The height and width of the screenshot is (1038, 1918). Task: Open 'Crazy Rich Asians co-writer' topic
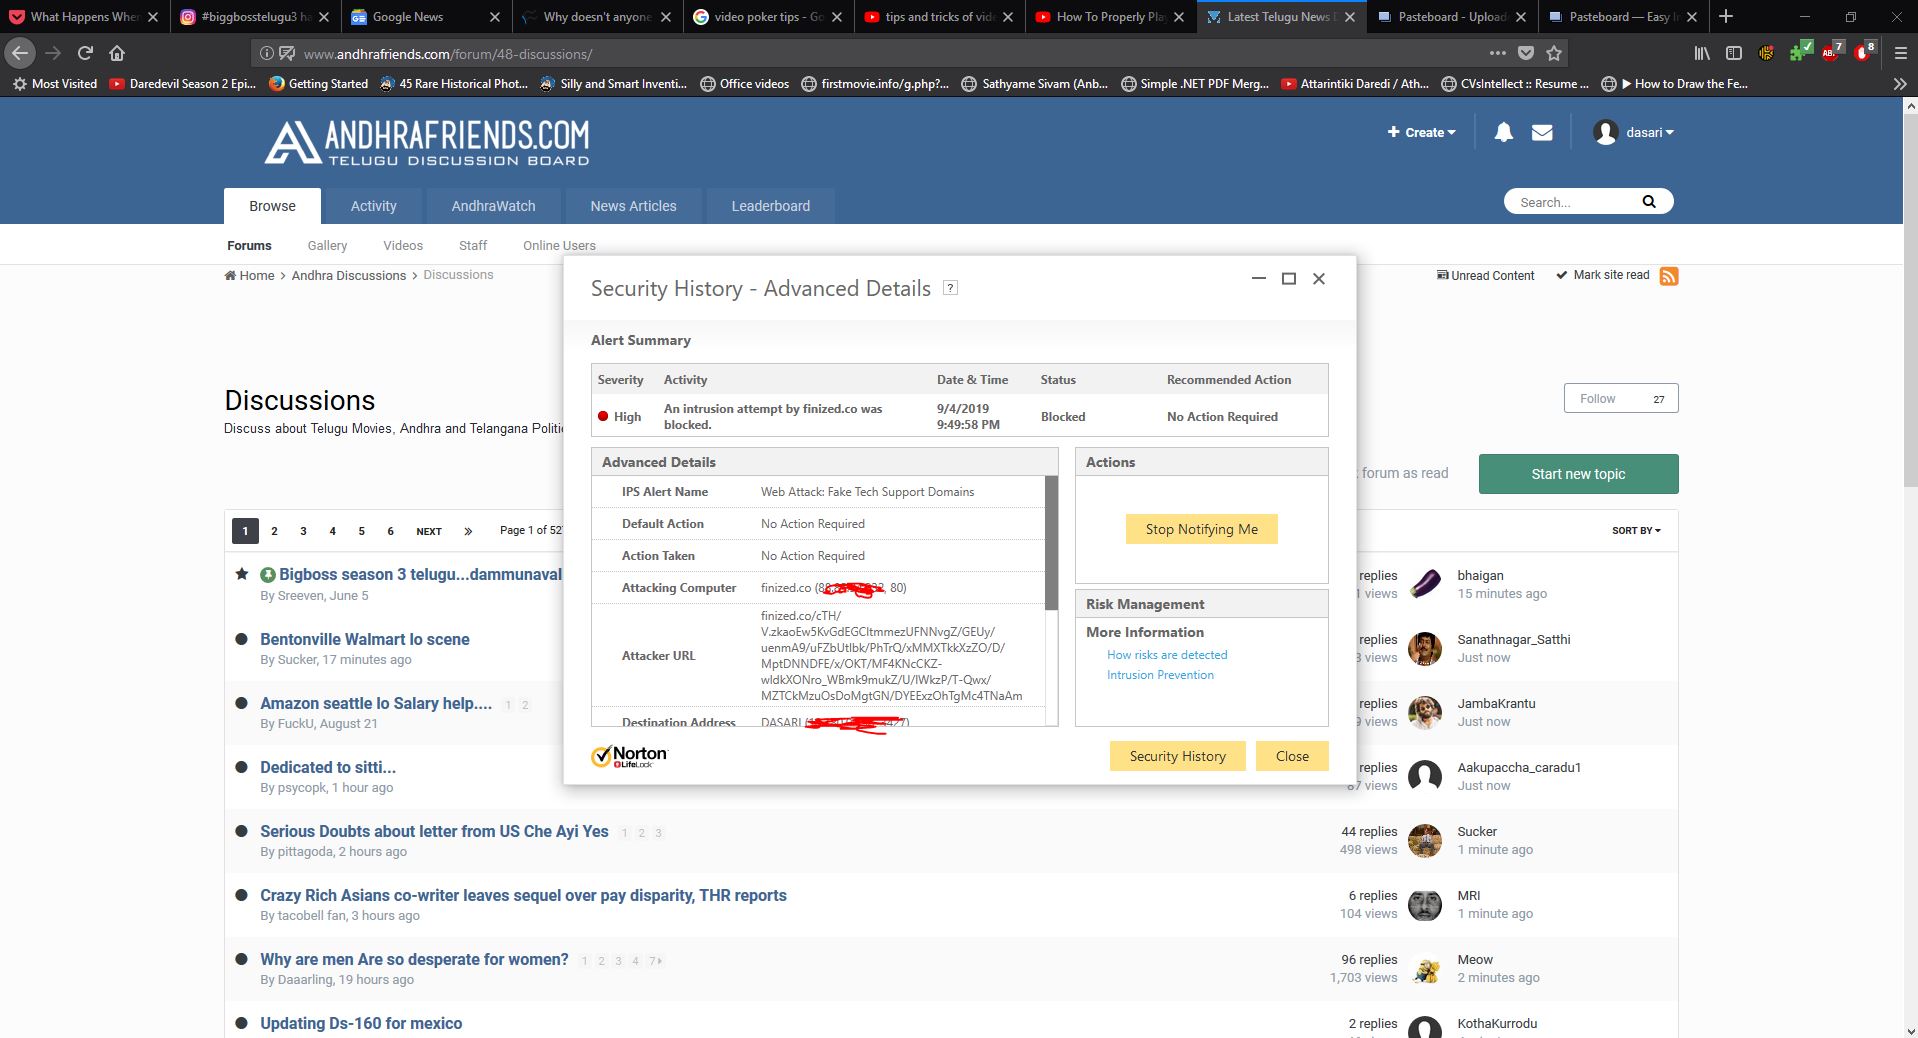click(x=523, y=895)
